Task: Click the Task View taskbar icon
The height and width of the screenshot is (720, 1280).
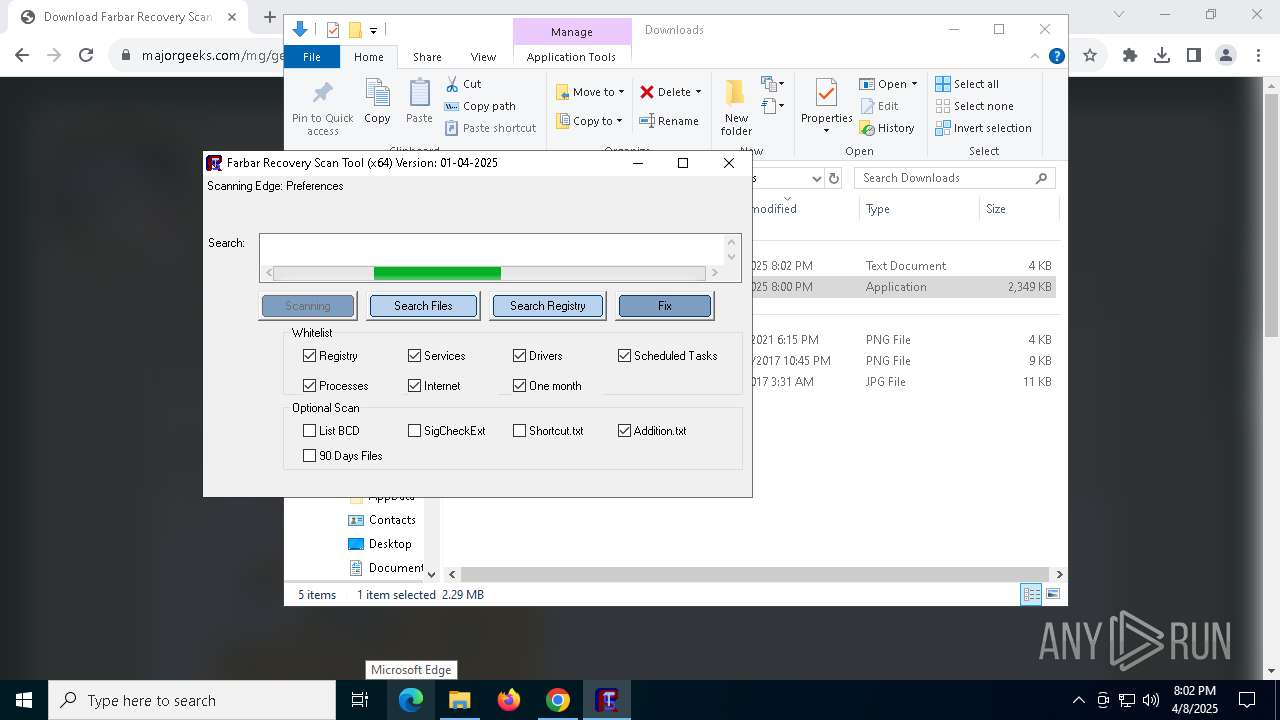Action: 360,700
